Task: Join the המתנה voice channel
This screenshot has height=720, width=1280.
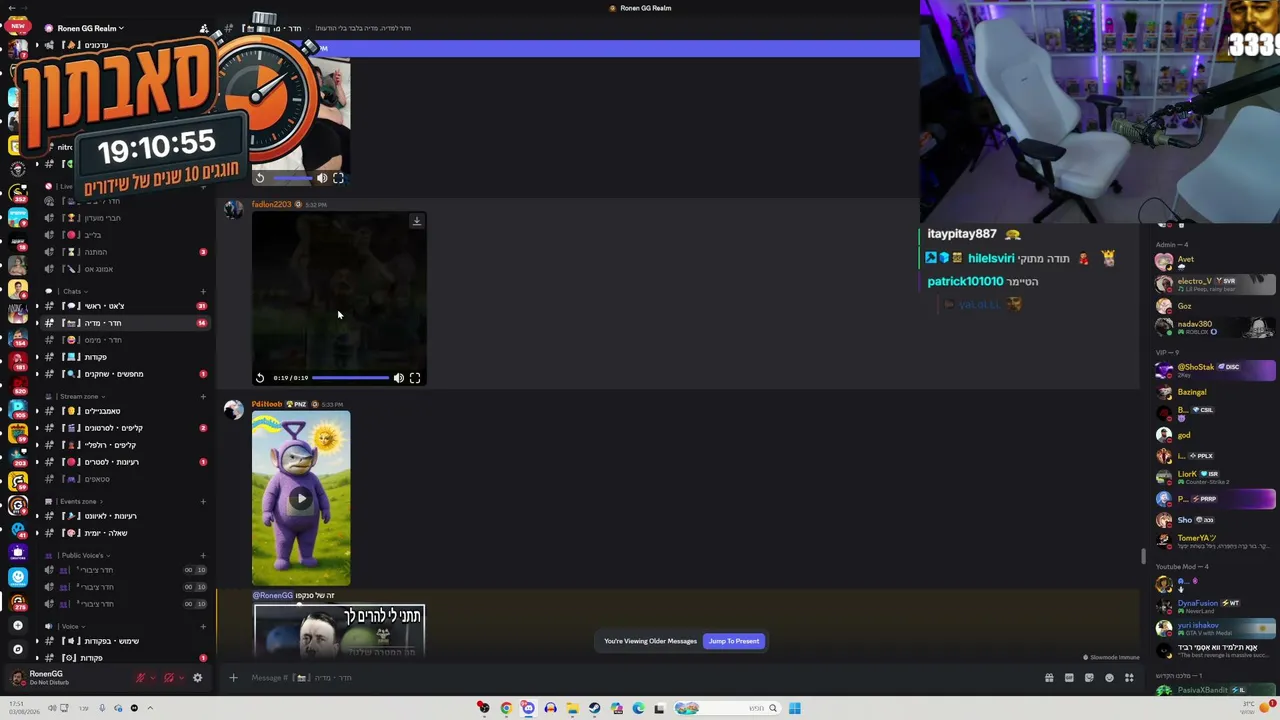Action: pos(126,252)
